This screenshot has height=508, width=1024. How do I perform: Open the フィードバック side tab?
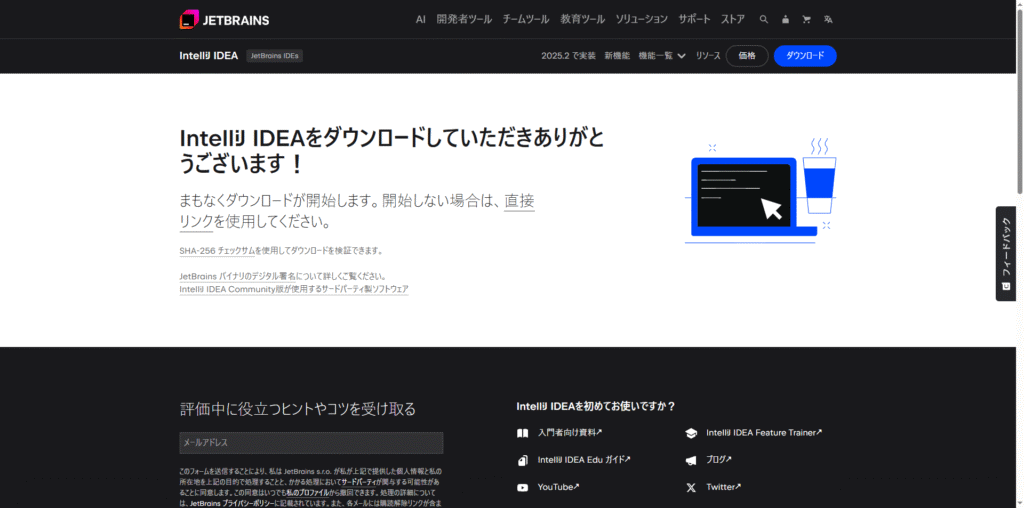[1006, 253]
